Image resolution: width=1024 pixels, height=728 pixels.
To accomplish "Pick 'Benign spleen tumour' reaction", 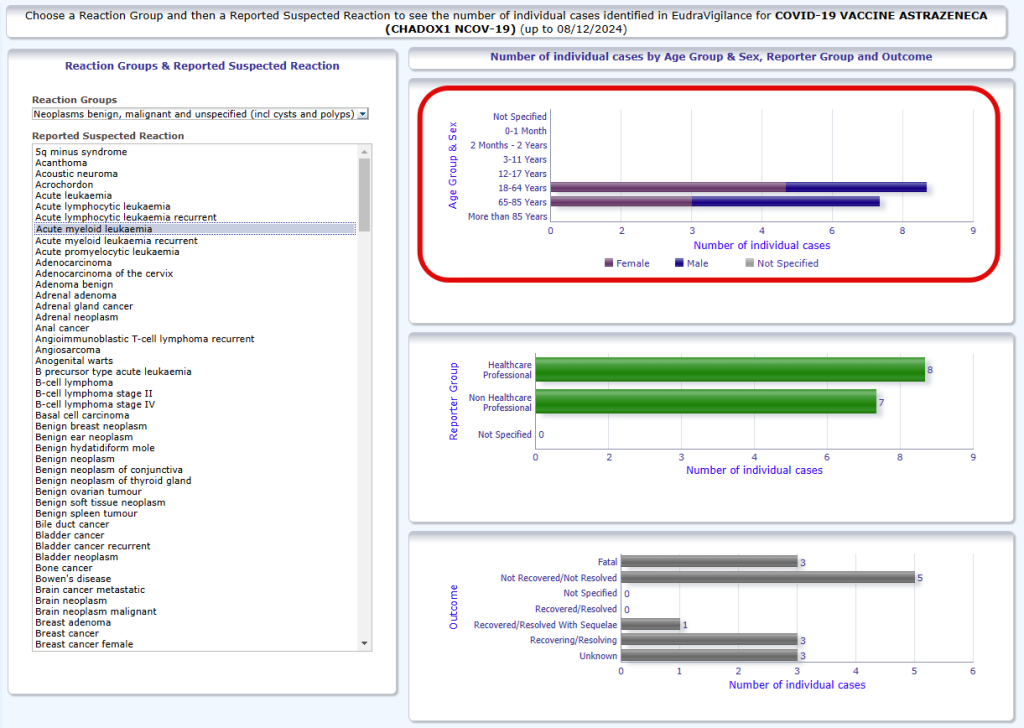I will click(x=86, y=514).
